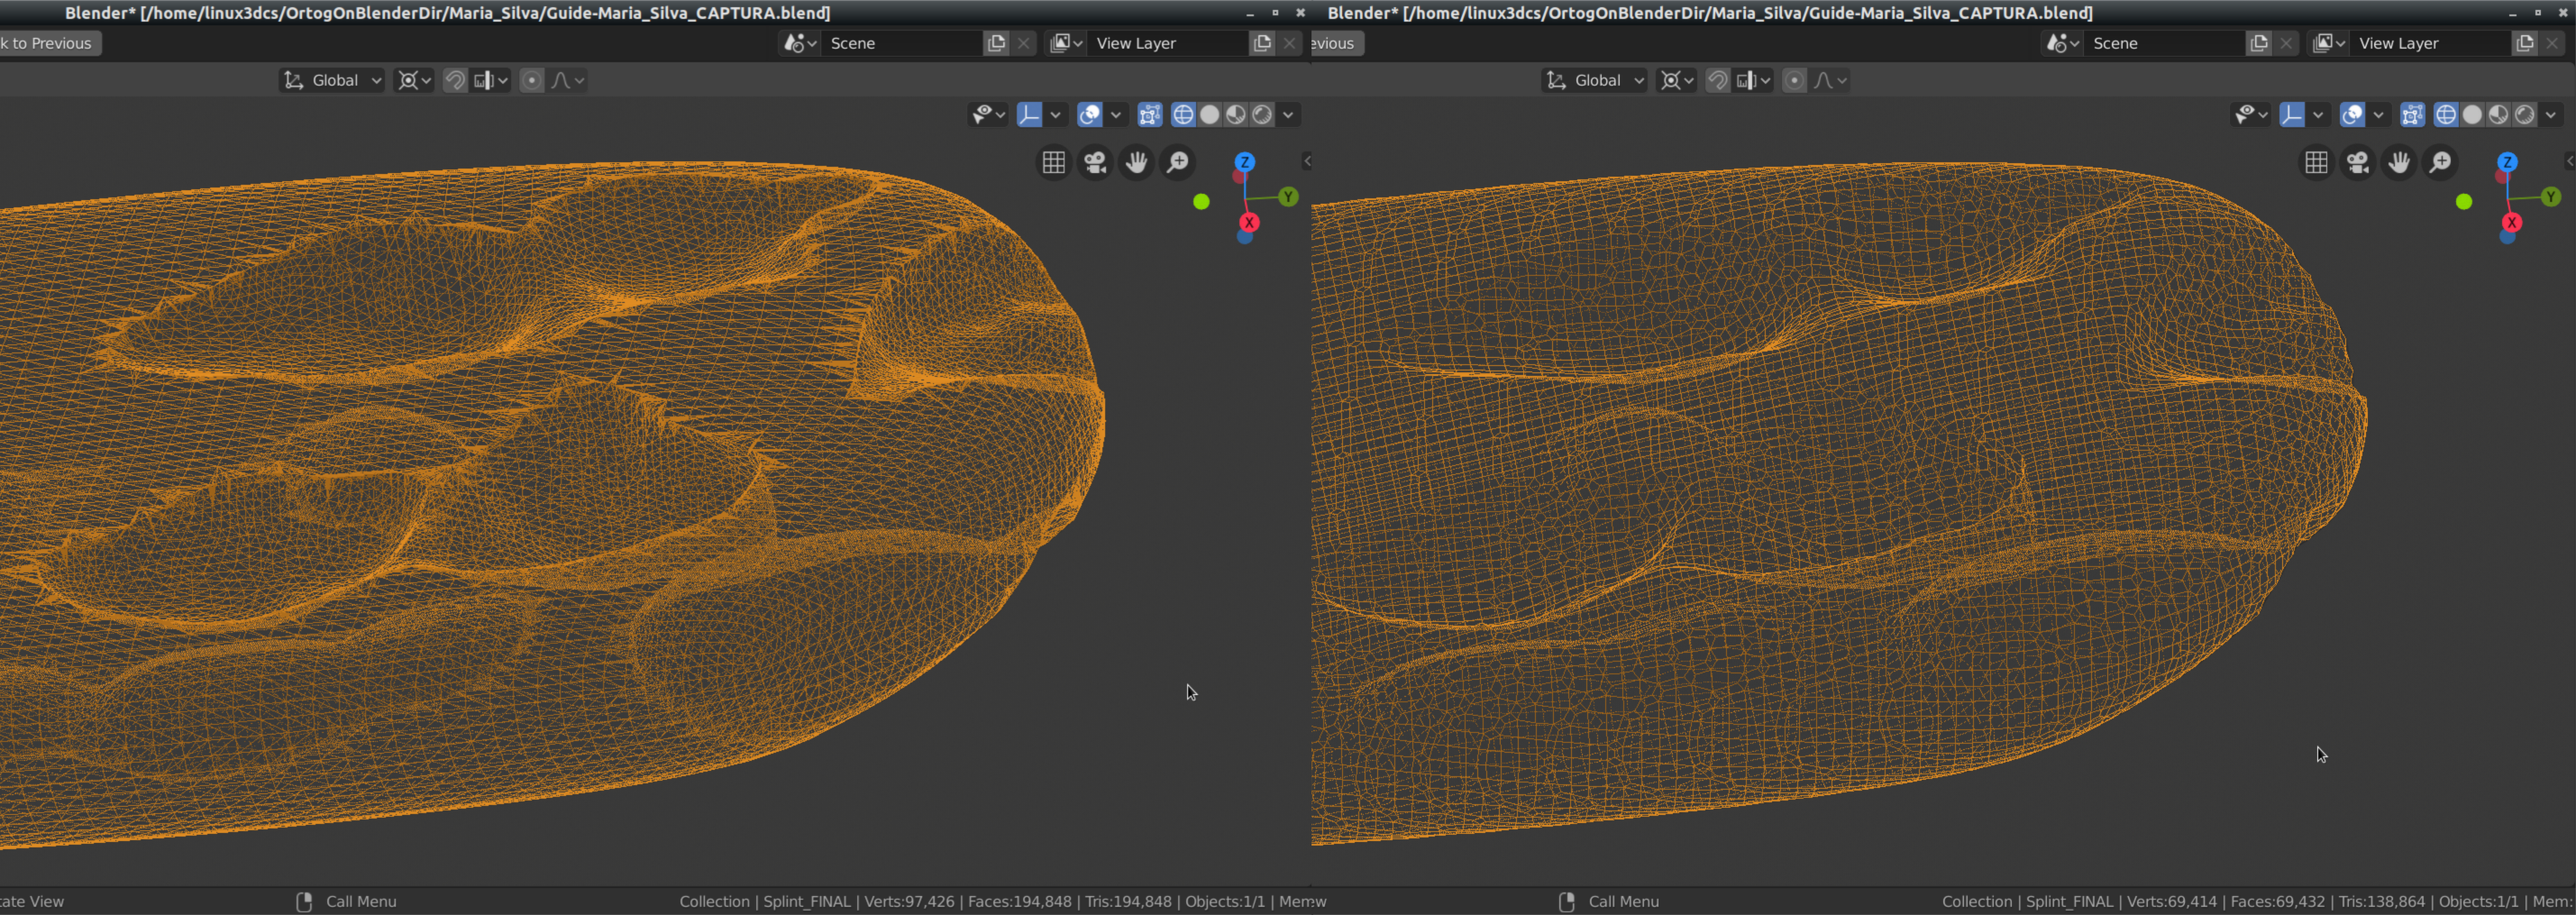The image size is (2576, 915).
Task: Open gizmo options arrow in right window
Action: coord(2318,115)
